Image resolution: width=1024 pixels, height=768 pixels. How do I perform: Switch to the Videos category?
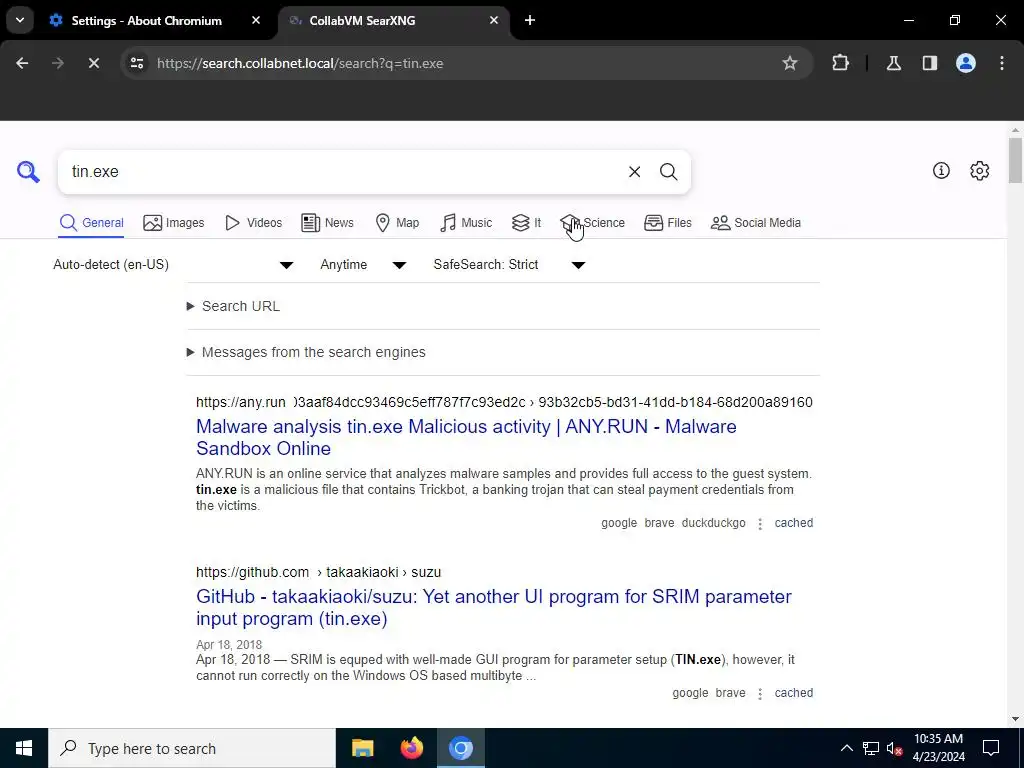[253, 223]
